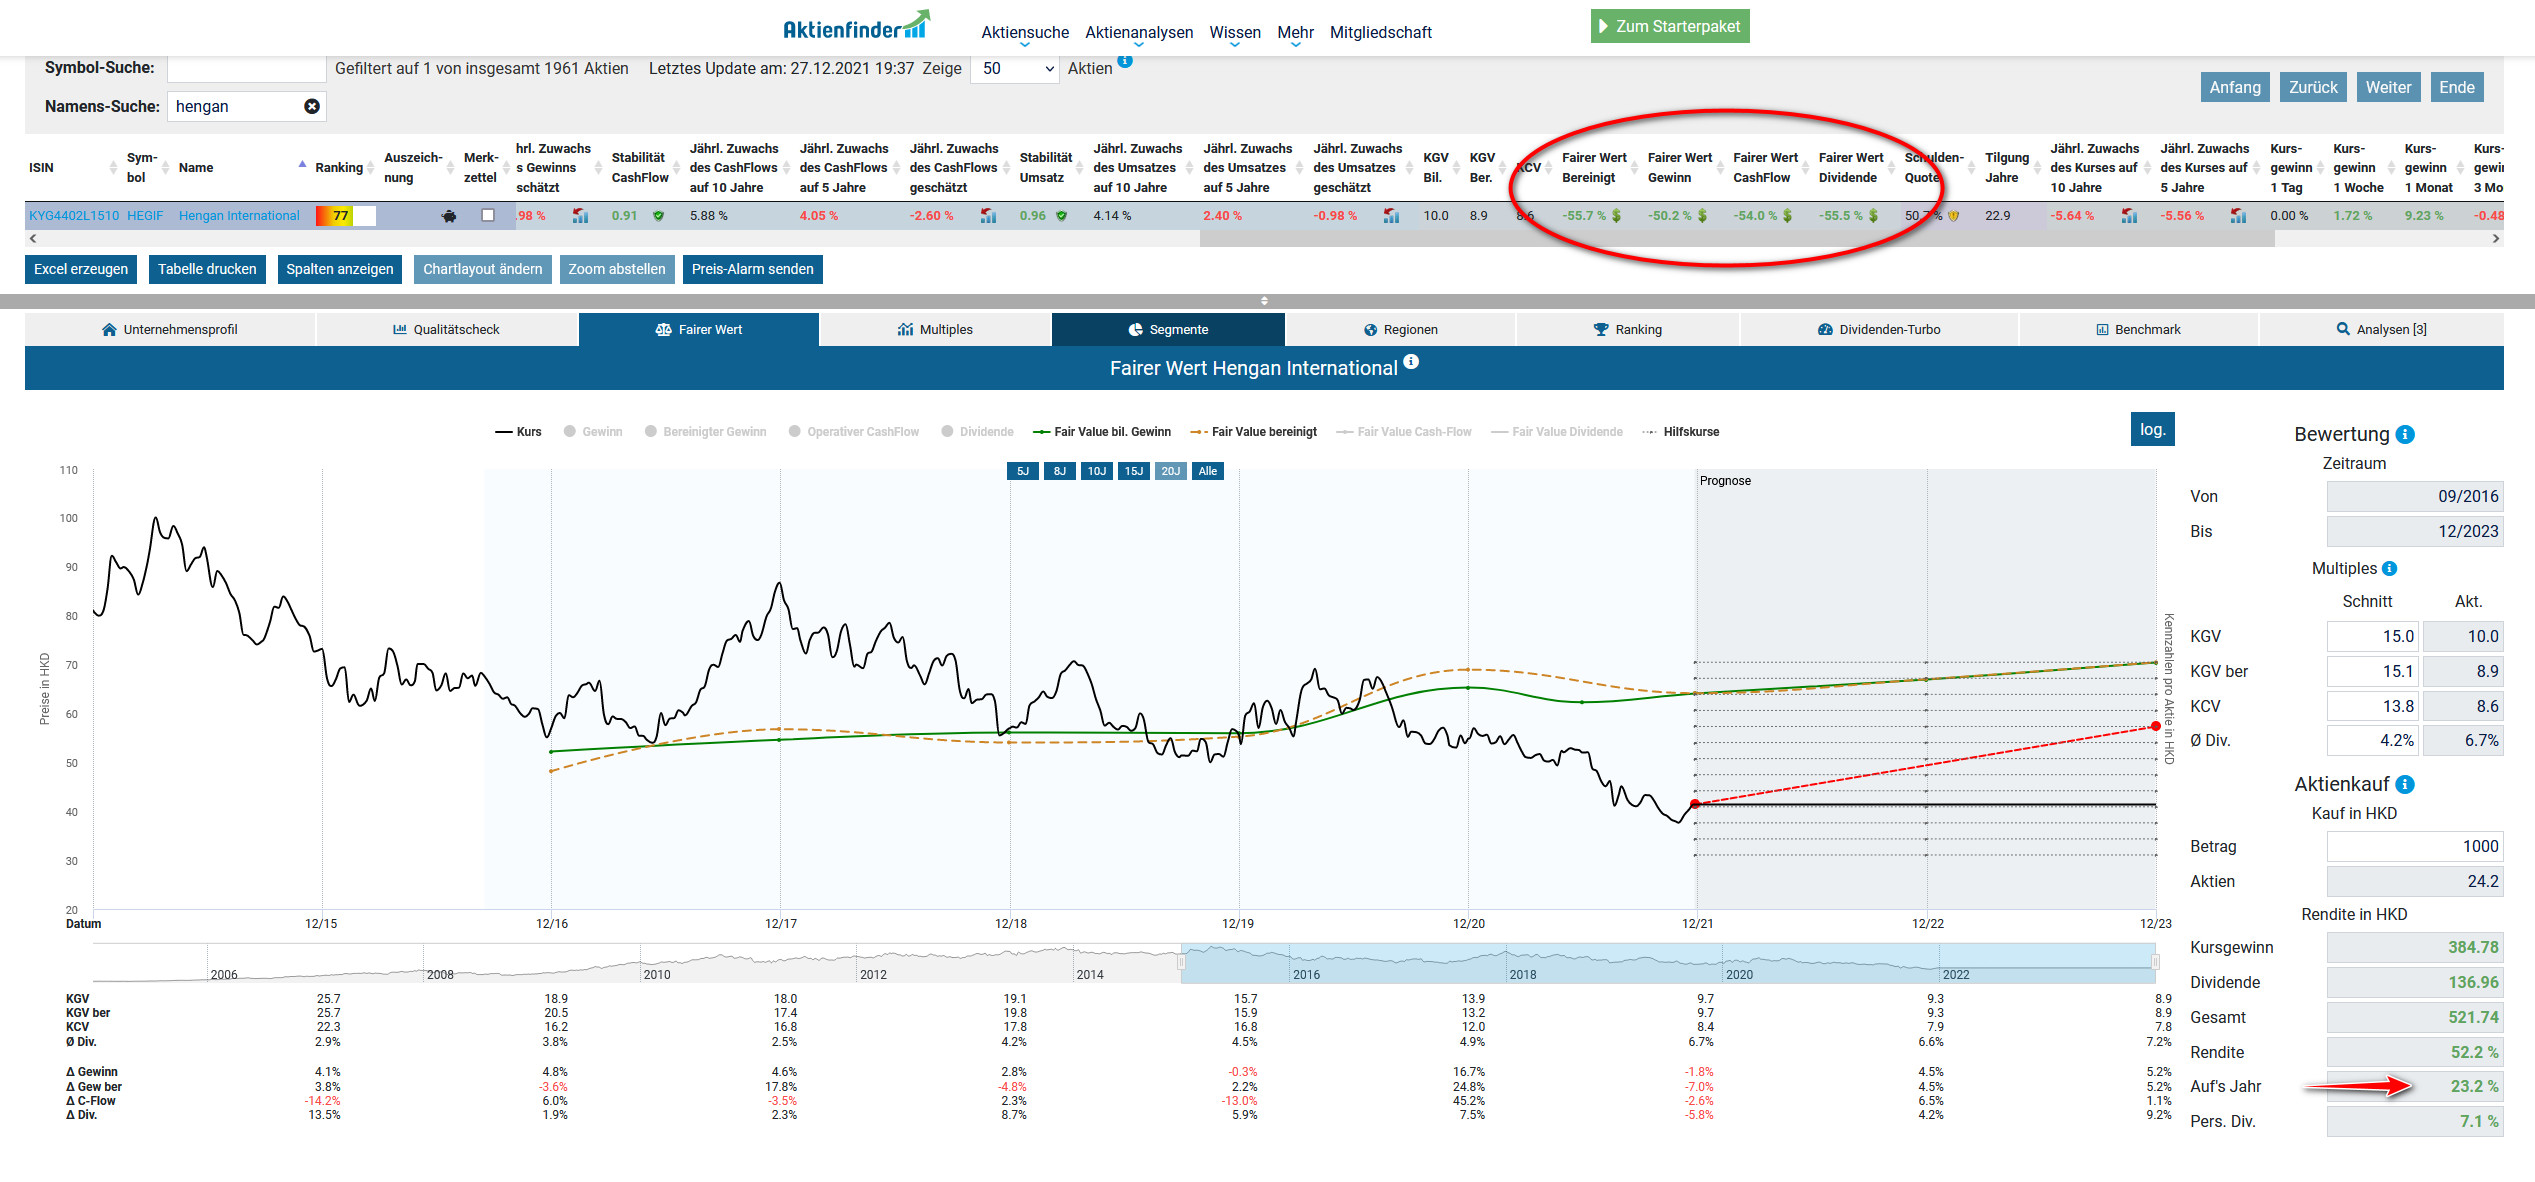Screen dimensions: 2535x1182
Task: Click dollar icon next to -55.5 % fair value
Action: tap(1873, 216)
